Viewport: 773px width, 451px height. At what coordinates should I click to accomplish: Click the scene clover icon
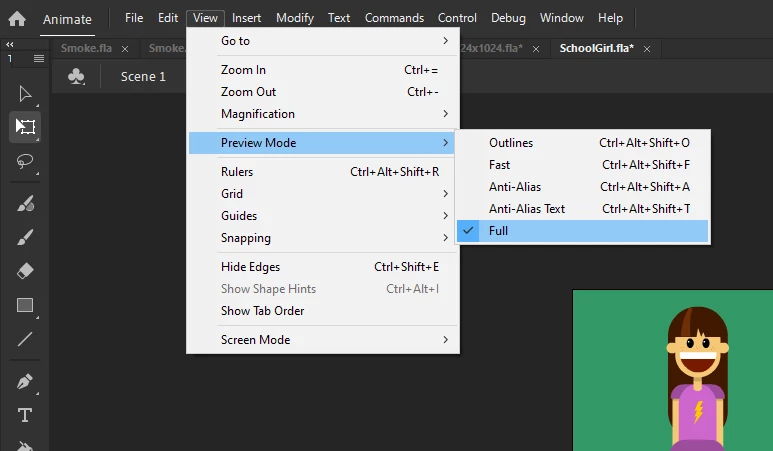point(76,76)
